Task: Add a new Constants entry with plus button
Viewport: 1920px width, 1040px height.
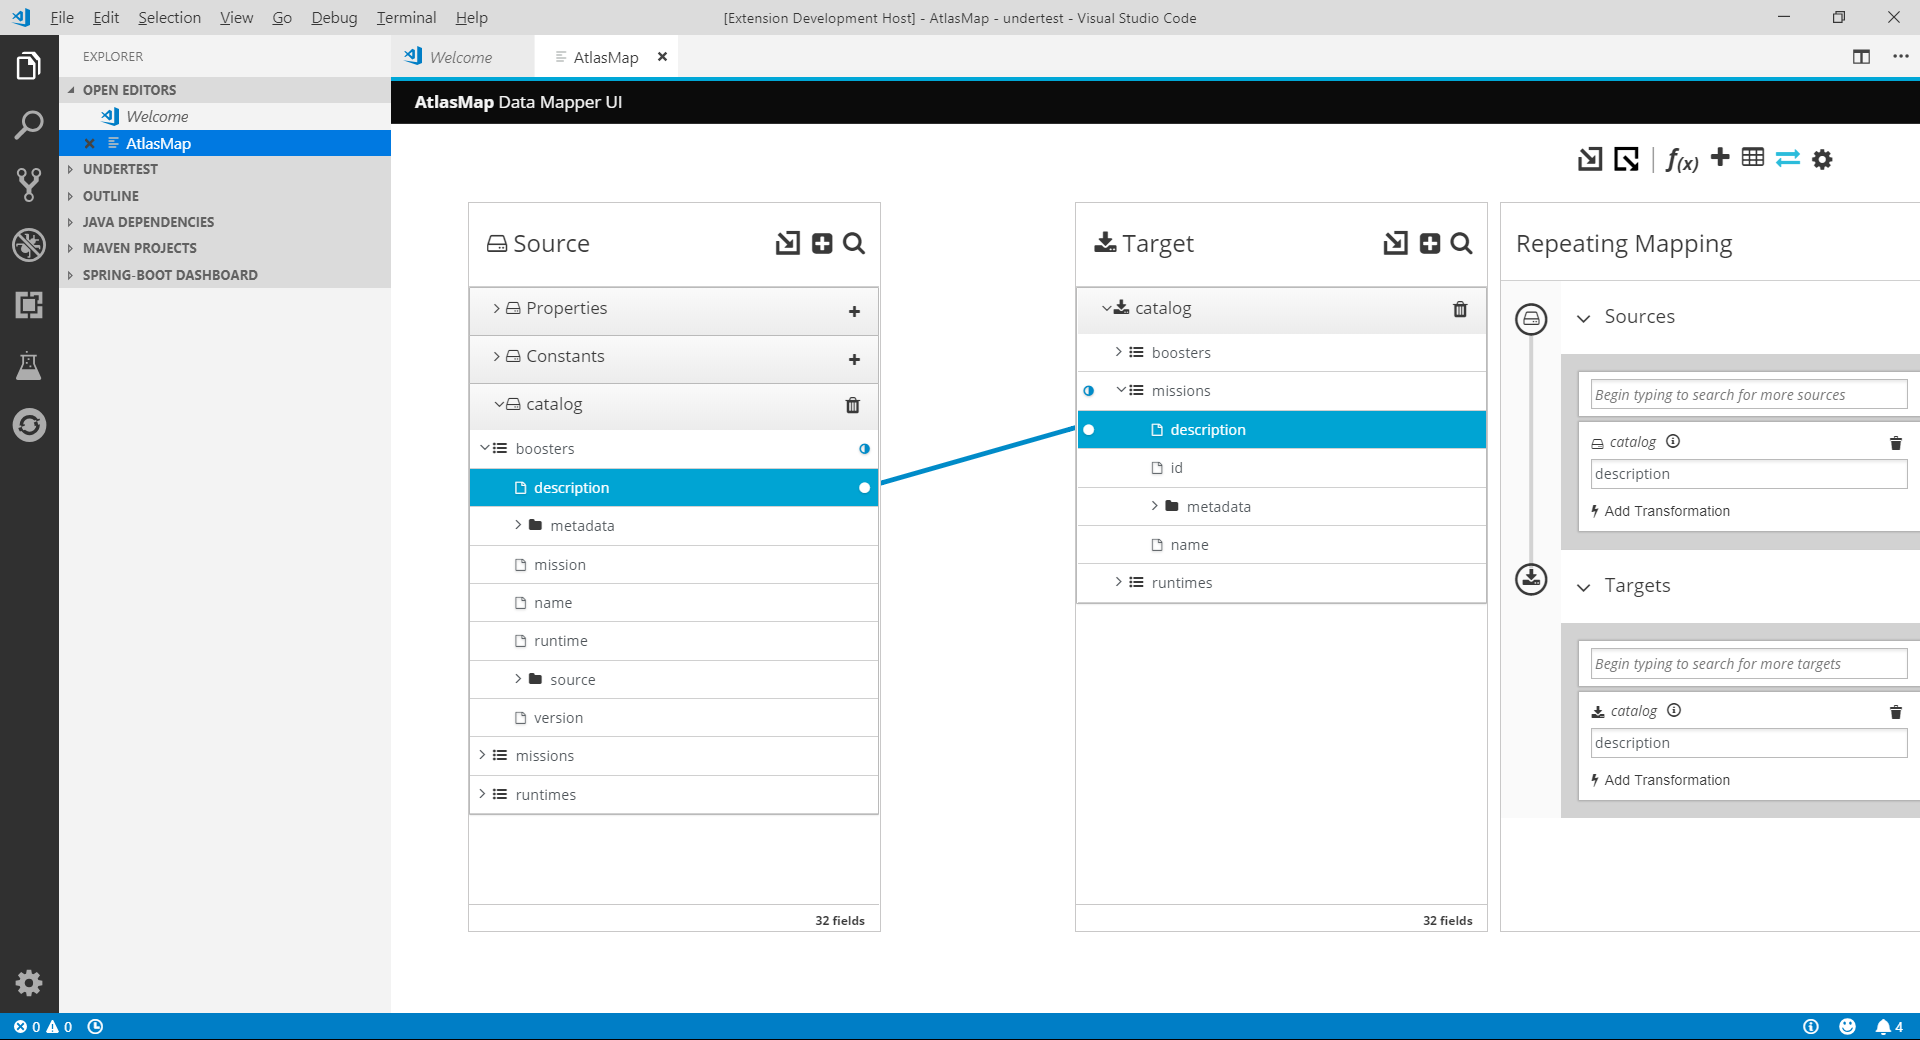Action: coord(853,359)
